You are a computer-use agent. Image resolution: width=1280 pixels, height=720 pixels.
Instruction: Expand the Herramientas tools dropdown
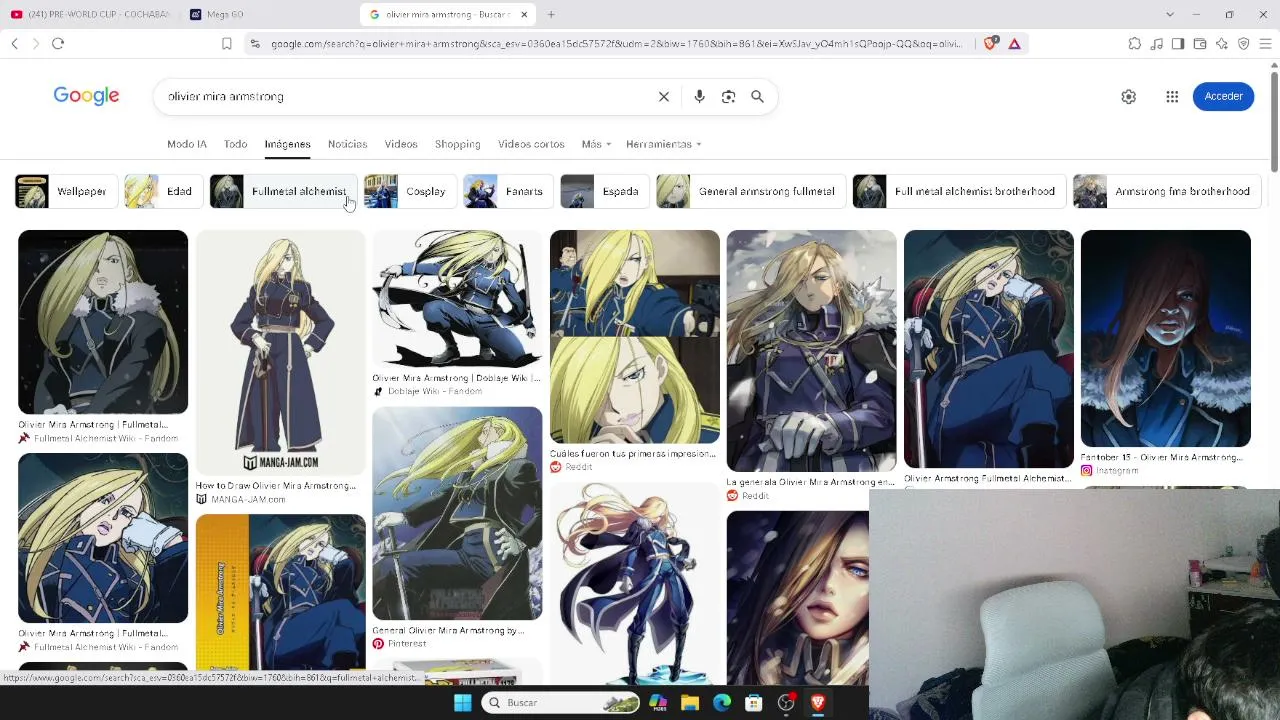point(663,144)
